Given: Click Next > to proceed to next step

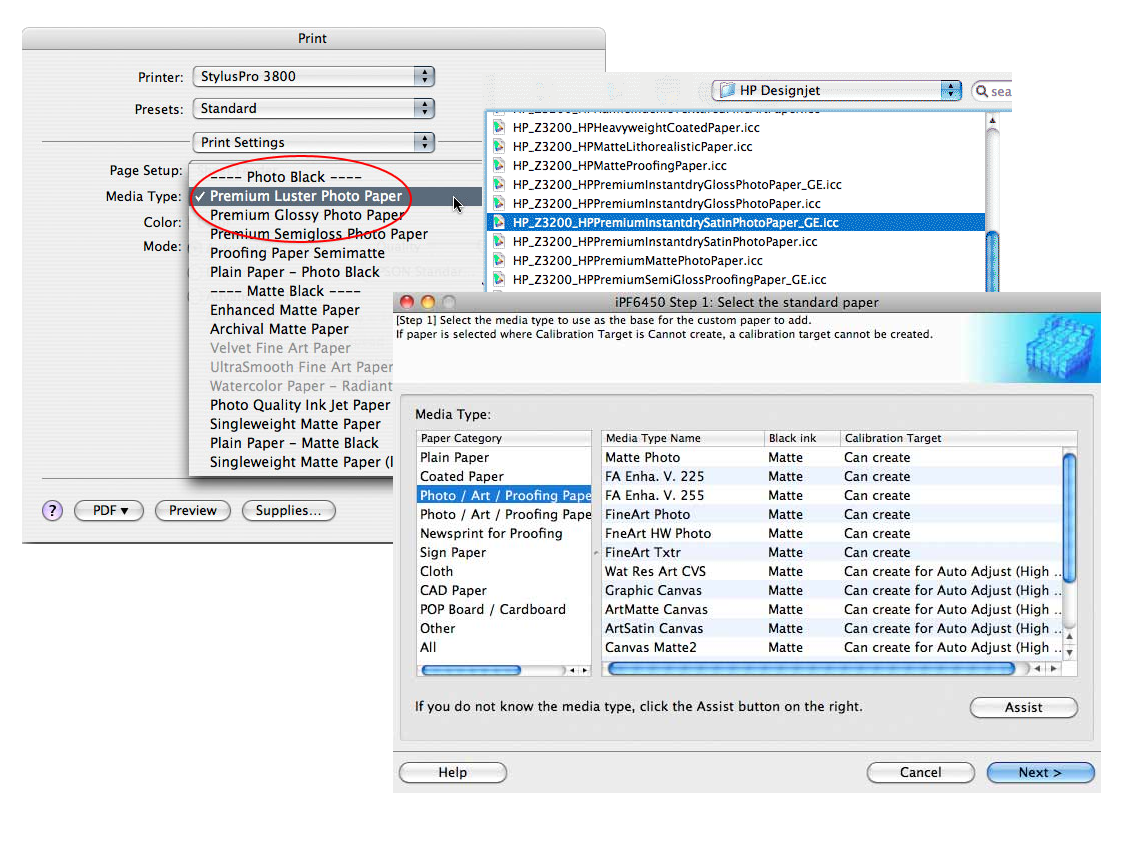Looking at the screenshot, I should click(1040, 773).
